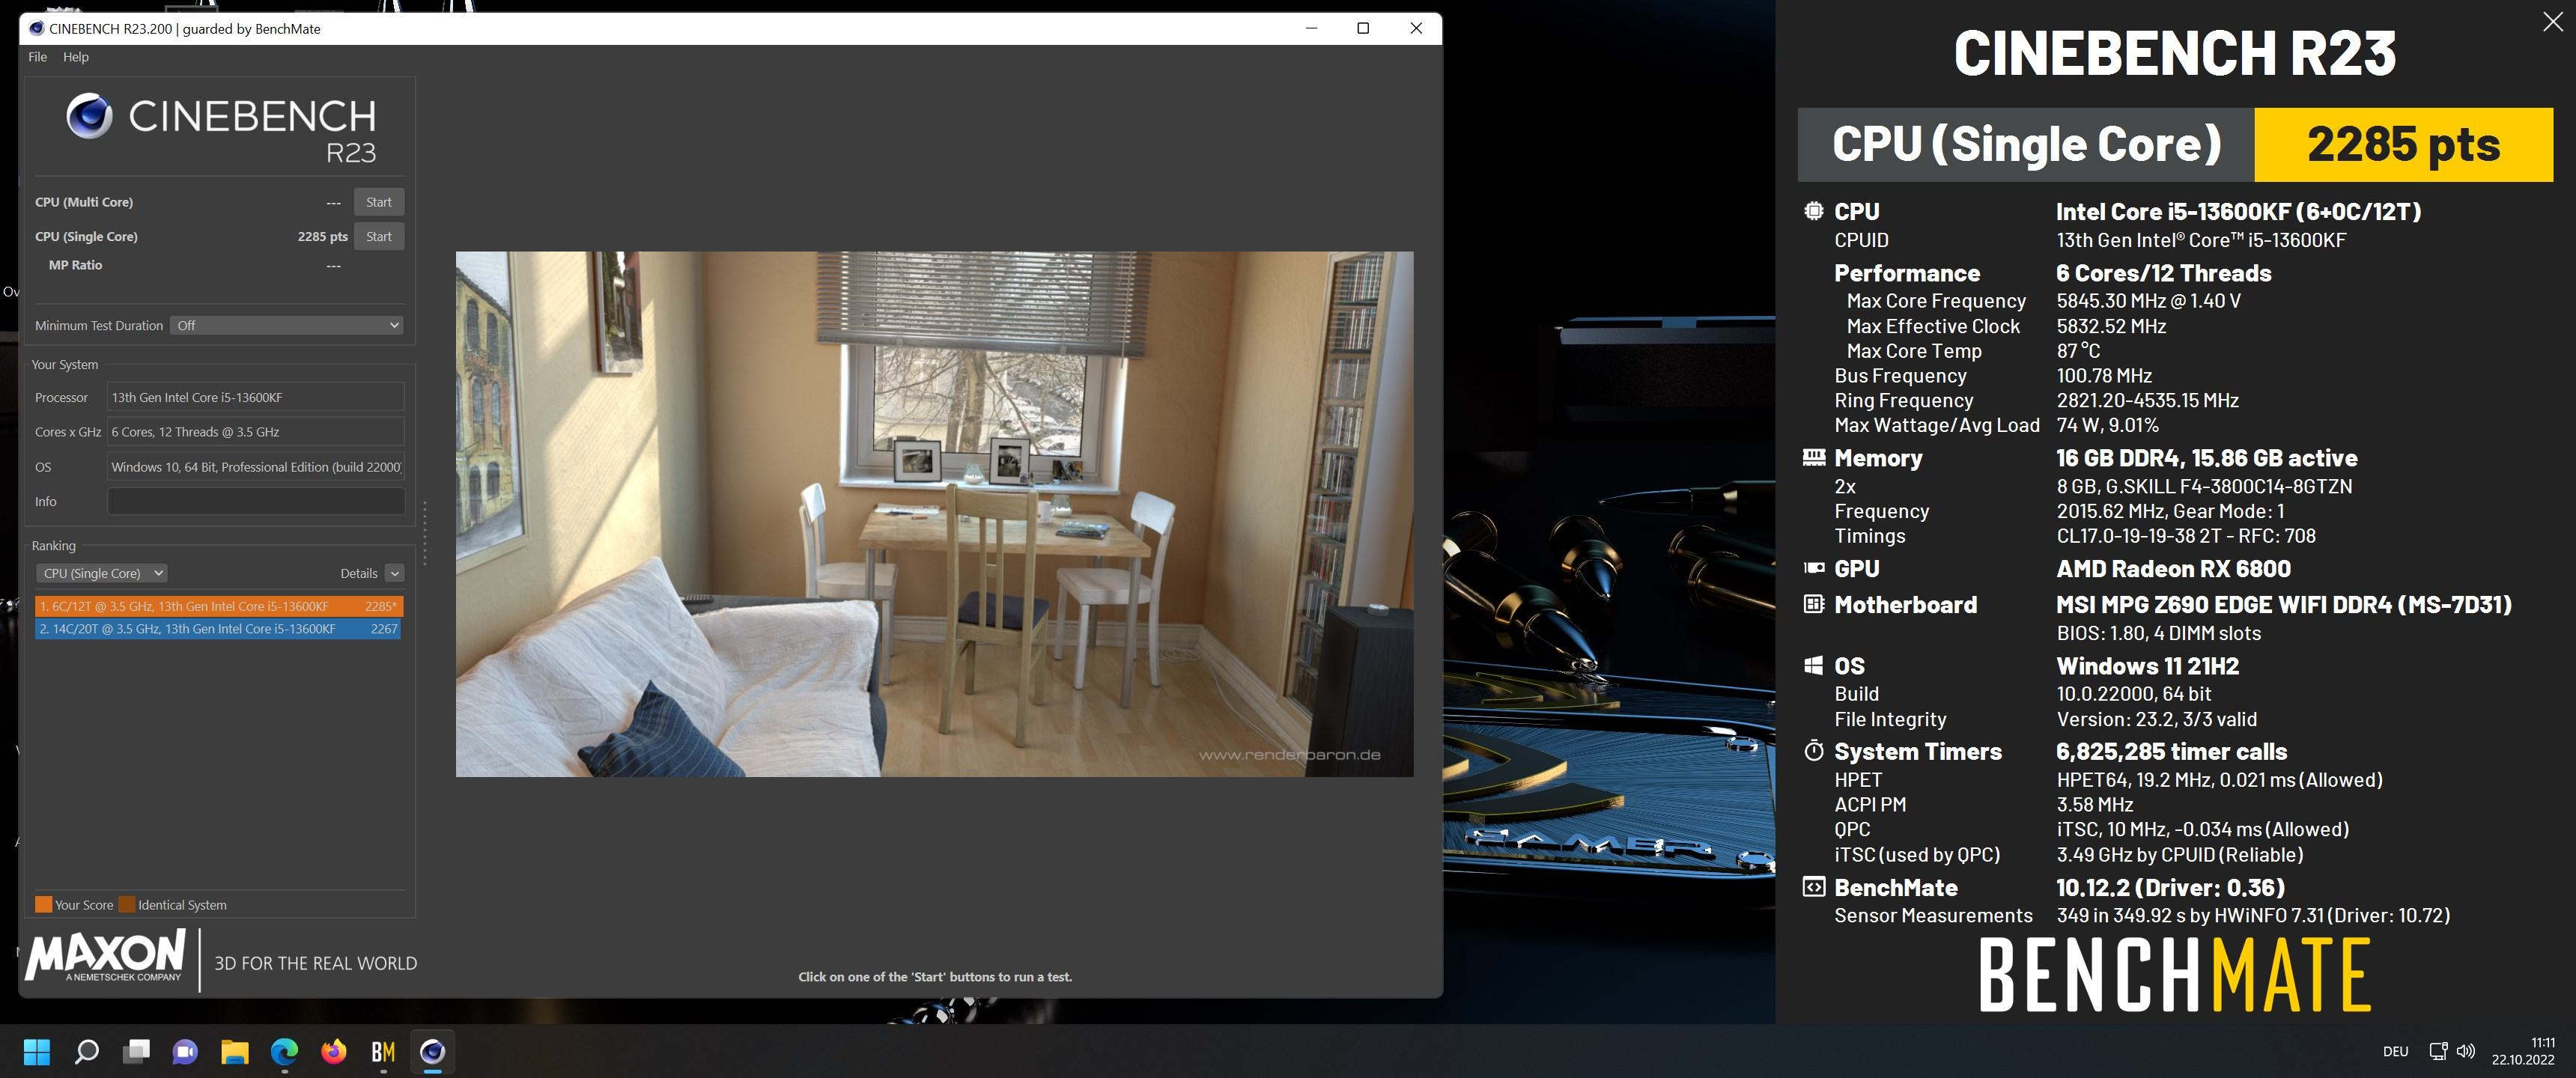Open Windows Search from the taskbar
Viewport: 2576px width, 1078px height.
(x=87, y=1052)
